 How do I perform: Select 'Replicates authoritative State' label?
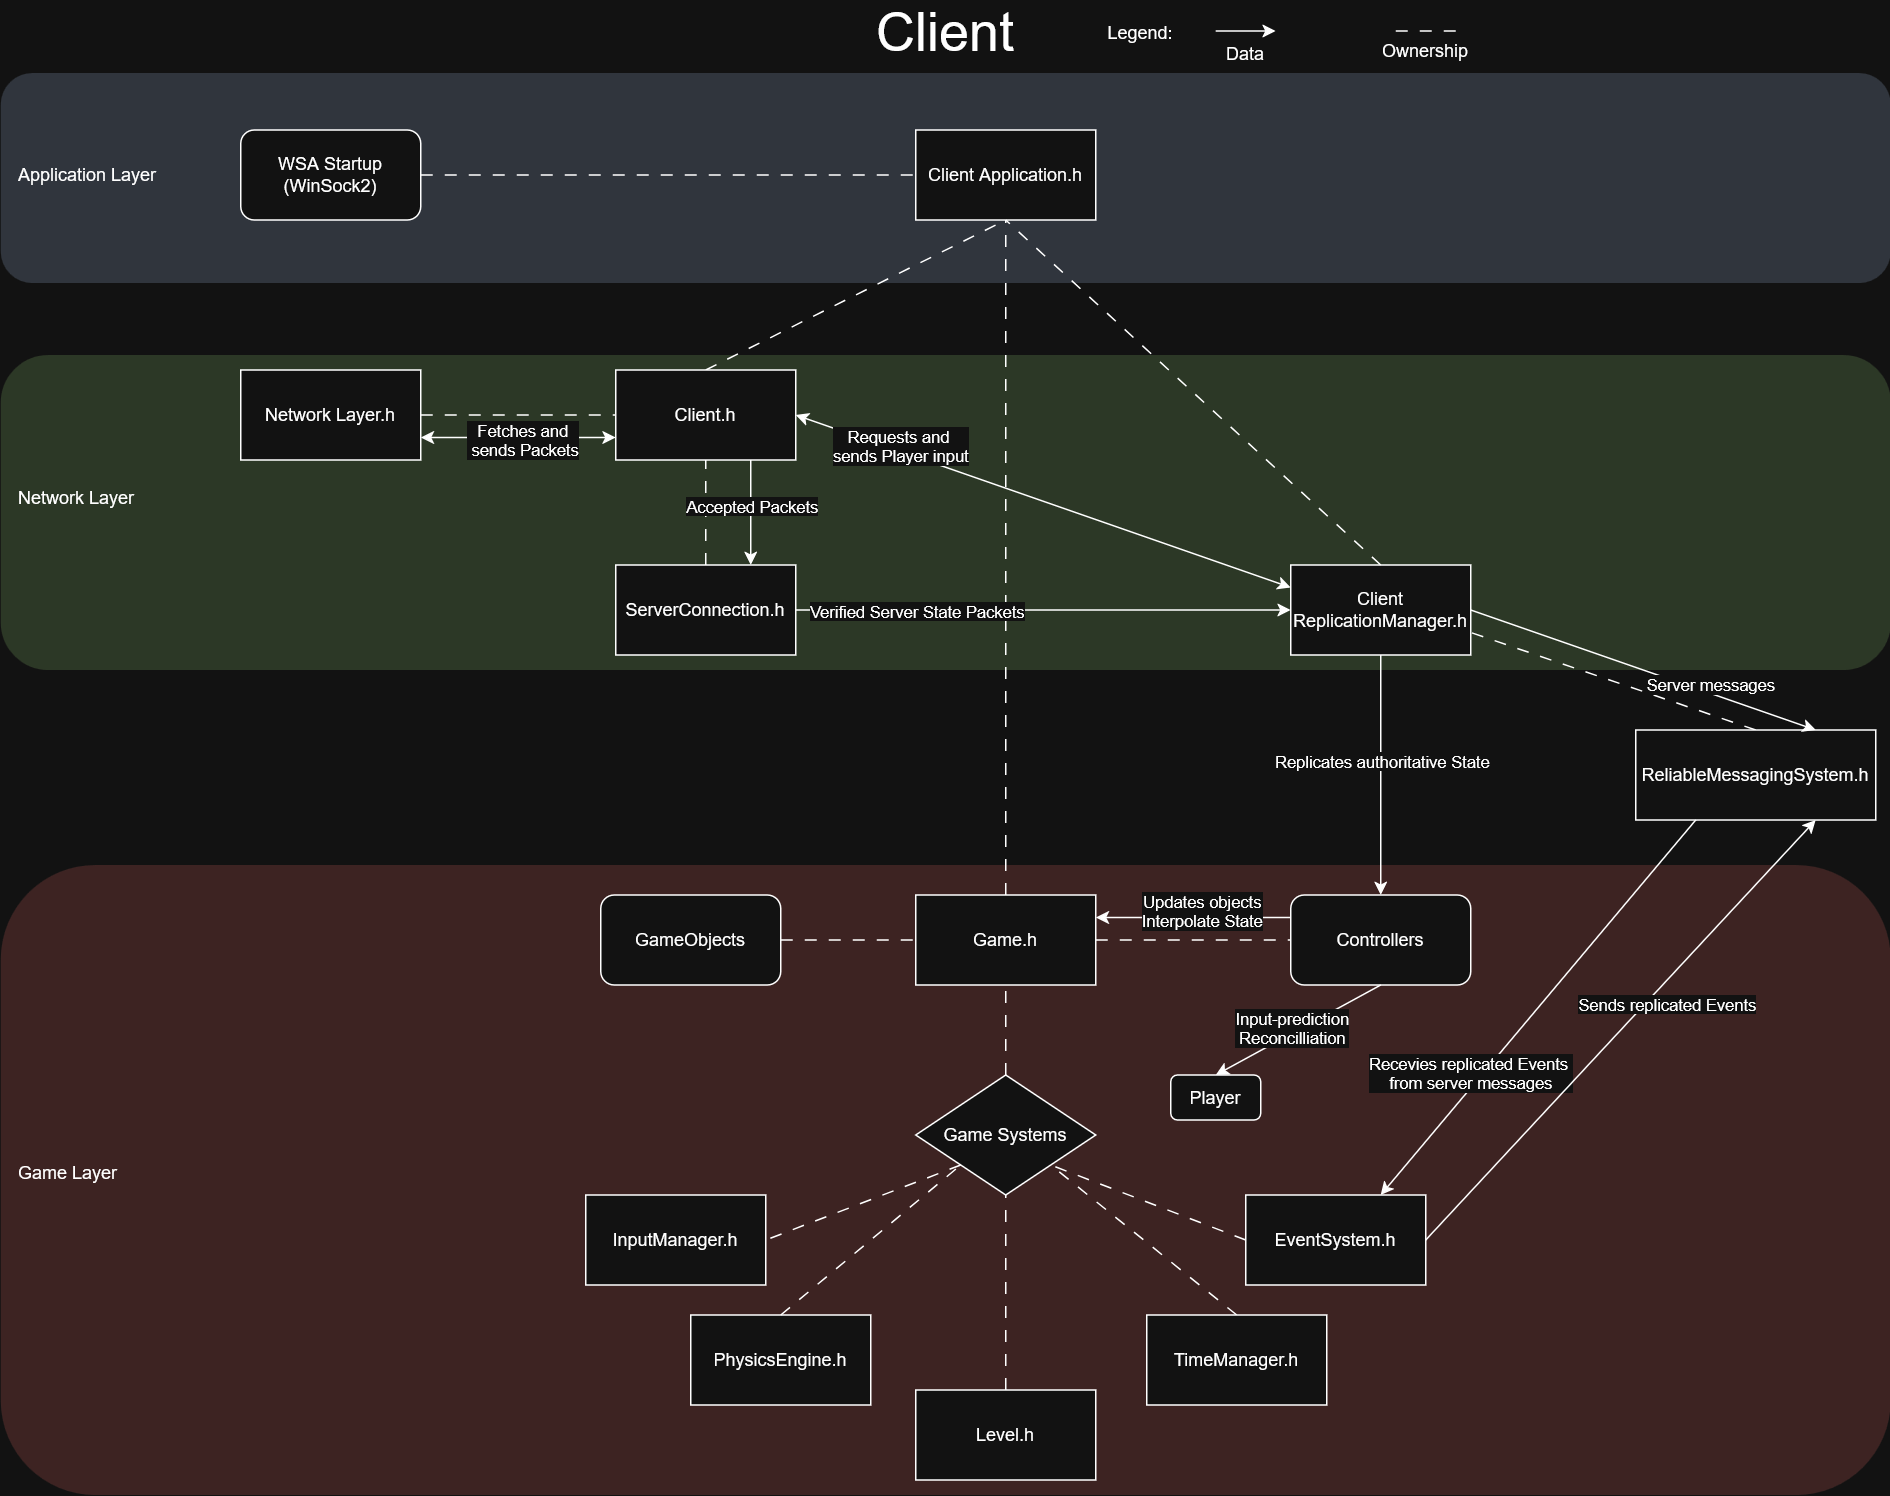pos(1382,762)
